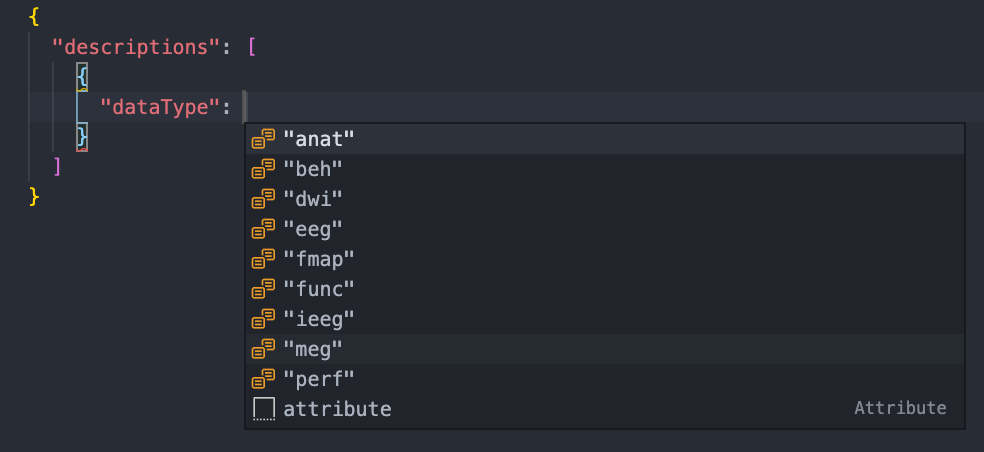
Task: Click the opening square bracket after descriptions
Action: [252, 46]
